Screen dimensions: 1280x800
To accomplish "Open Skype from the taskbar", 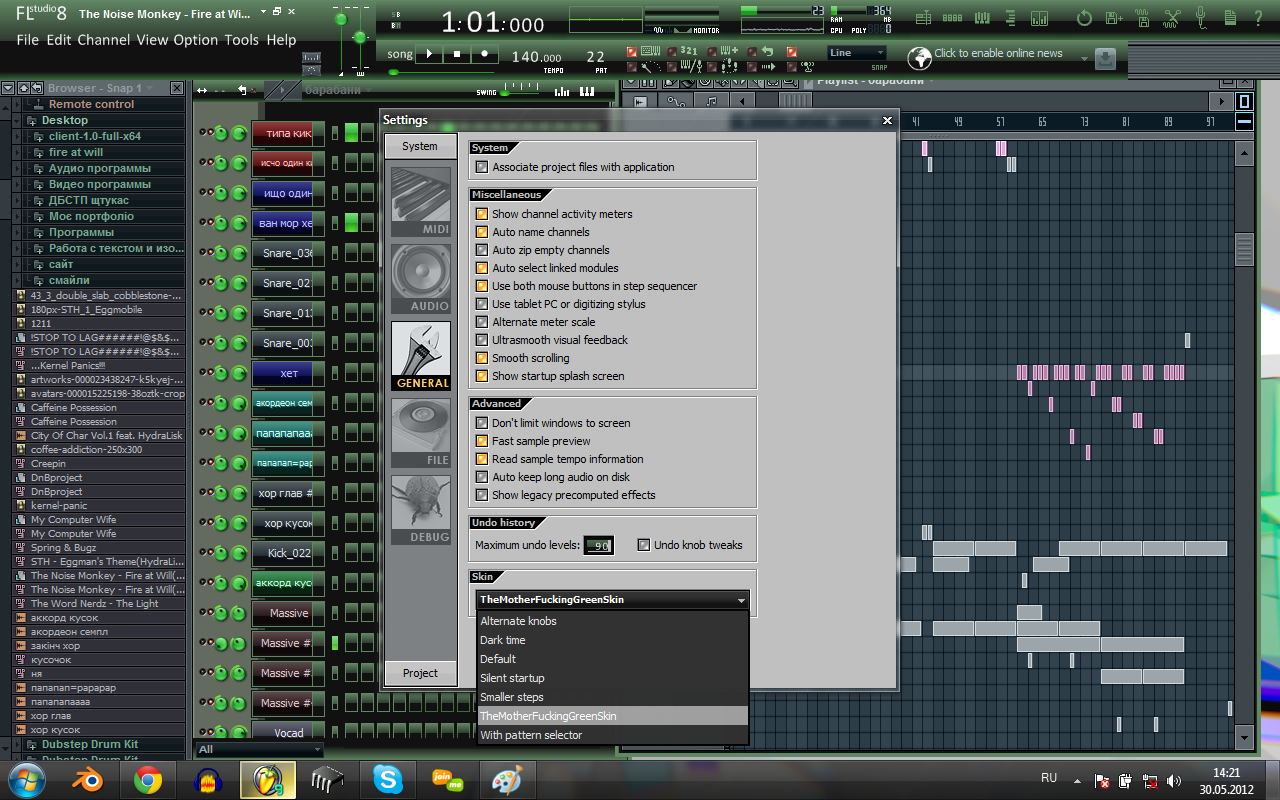I will click(387, 779).
